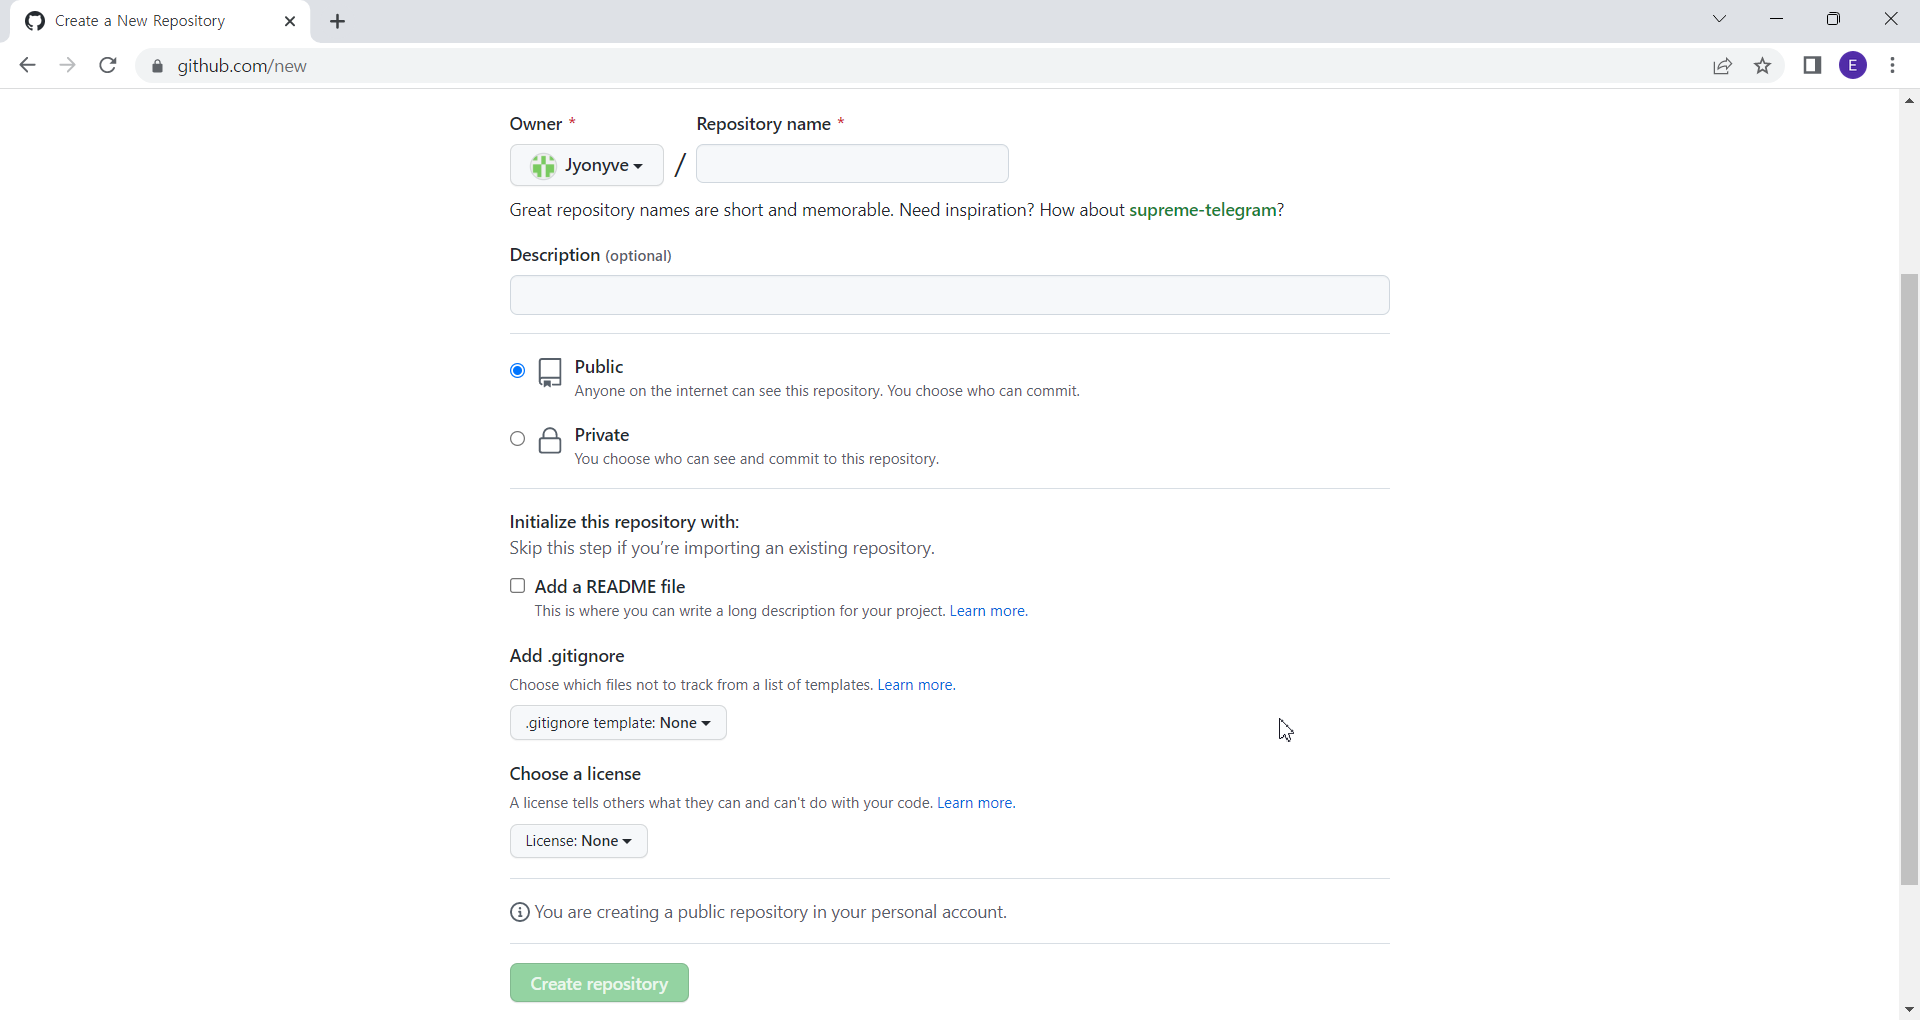Open a new browser tab
Screen dimensions: 1920x1020
point(338,22)
